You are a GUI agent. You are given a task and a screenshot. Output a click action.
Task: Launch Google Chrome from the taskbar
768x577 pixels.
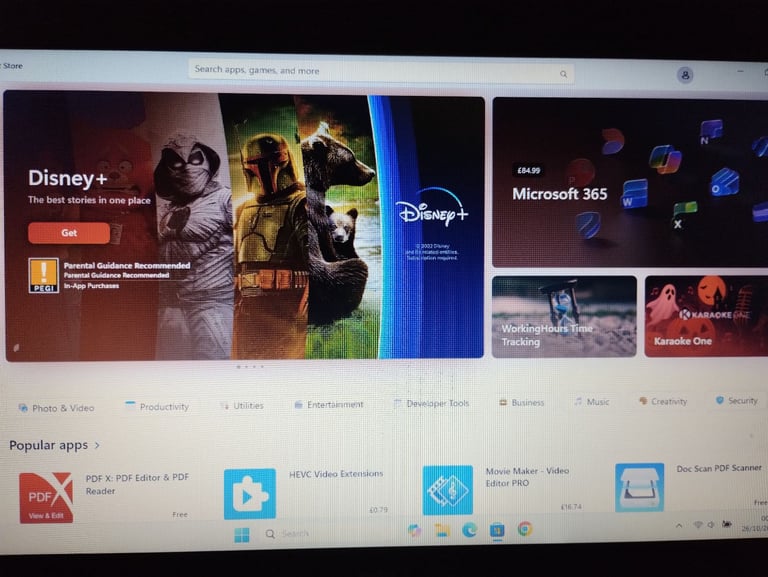pyautogui.click(x=525, y=529)
